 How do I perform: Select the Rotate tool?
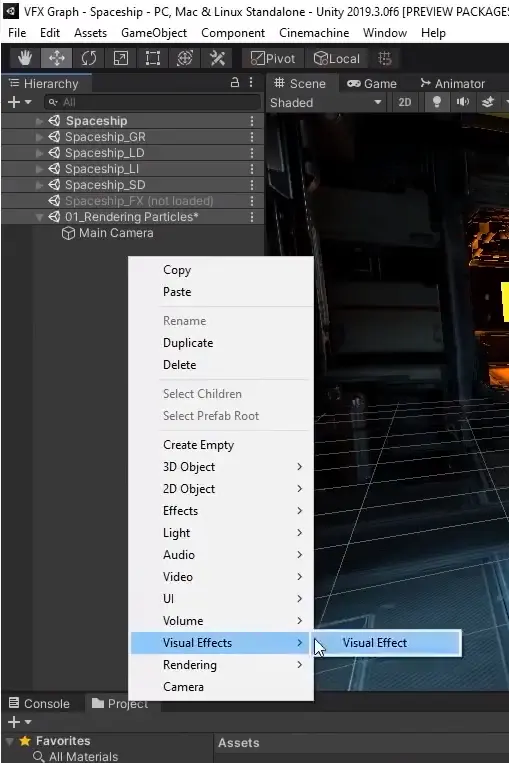click(89, 58)
